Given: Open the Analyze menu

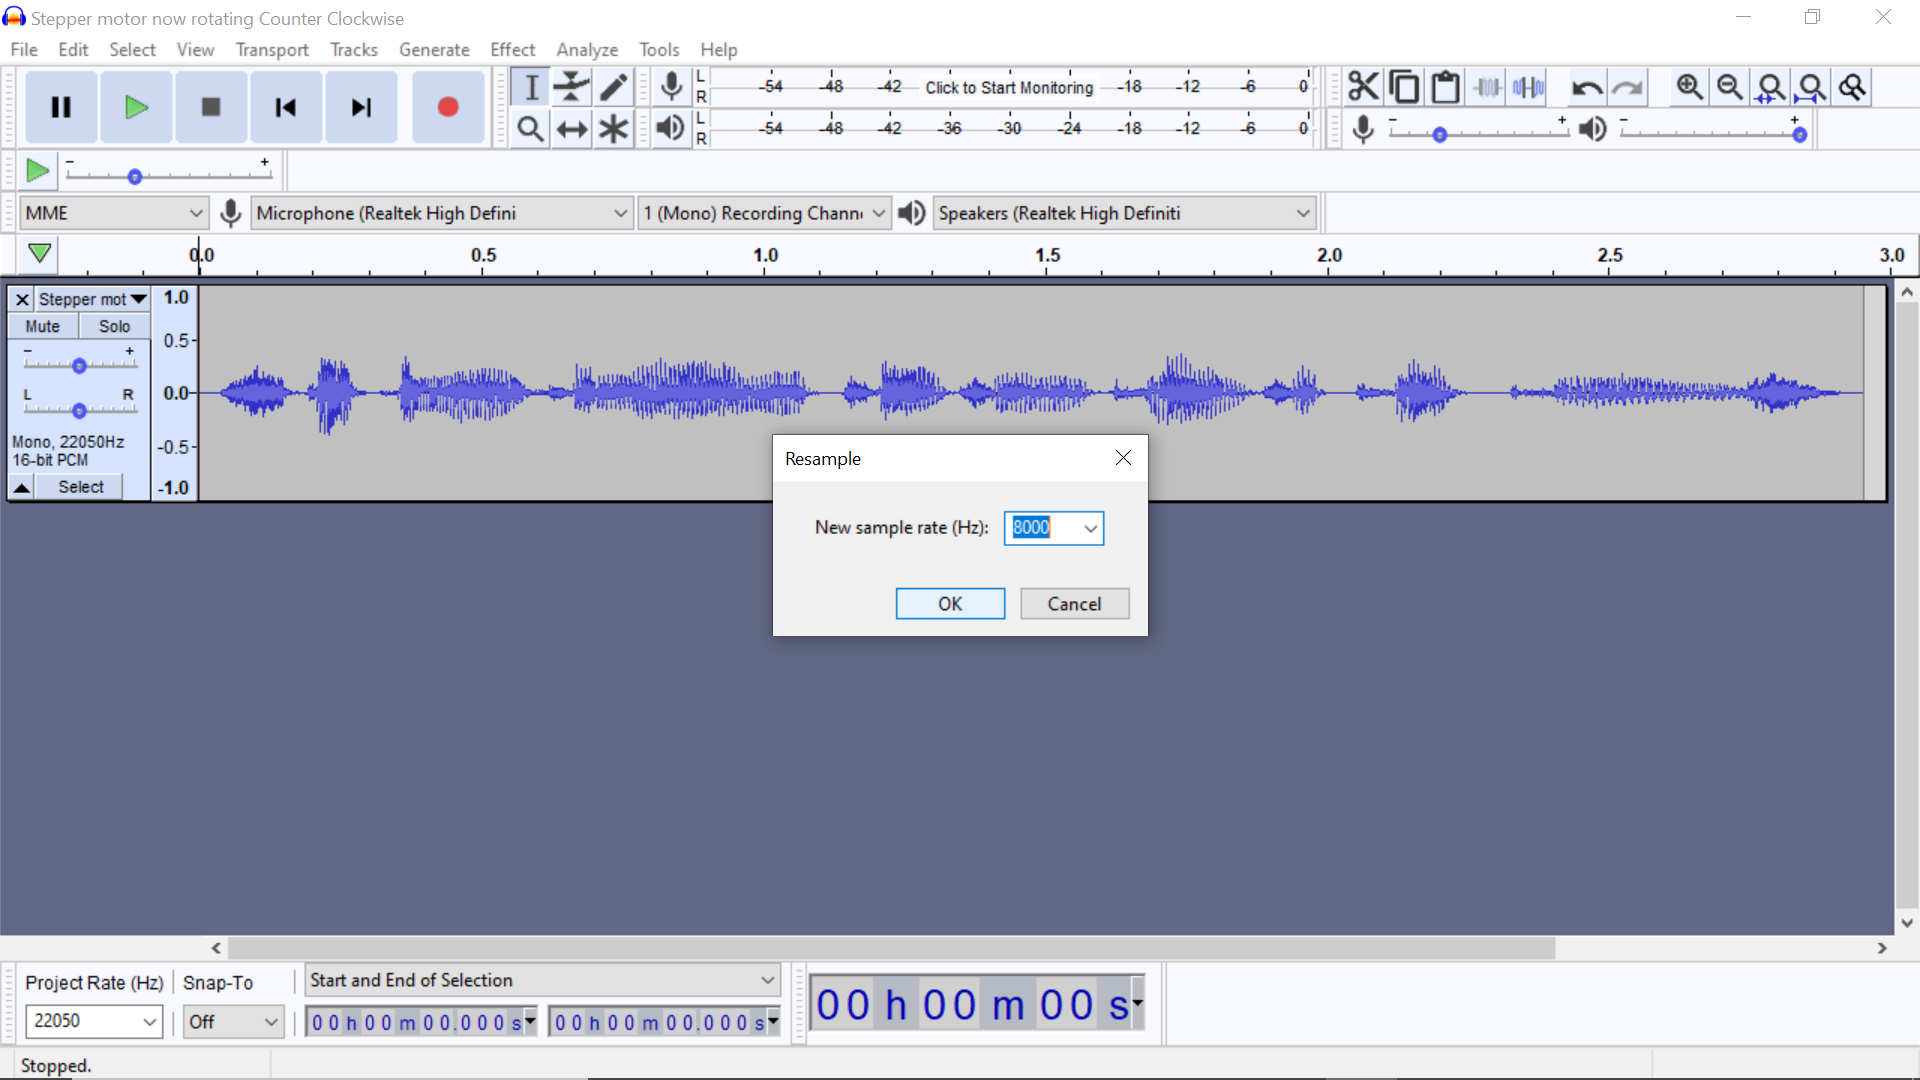Looking at the screenshot, I should 587,50.
